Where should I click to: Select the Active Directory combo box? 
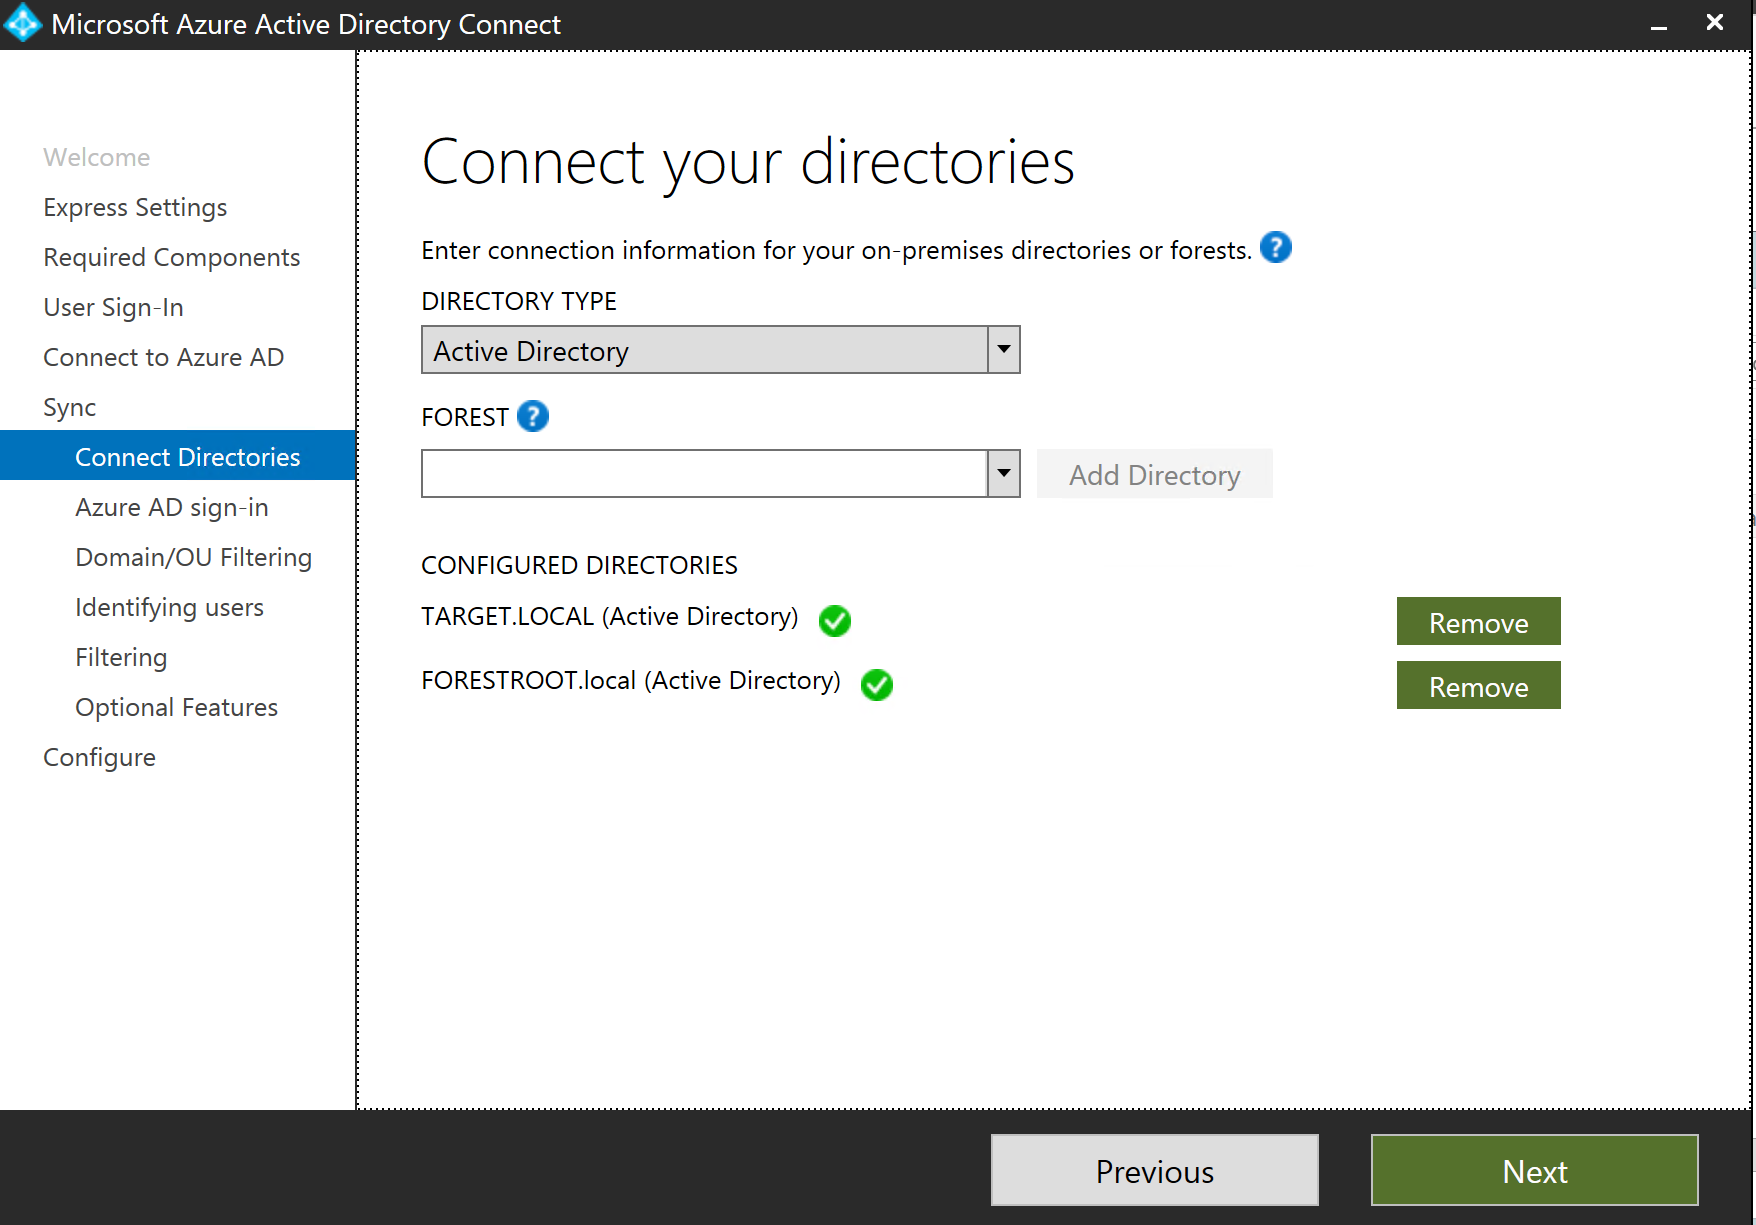[x=704, y=350]
